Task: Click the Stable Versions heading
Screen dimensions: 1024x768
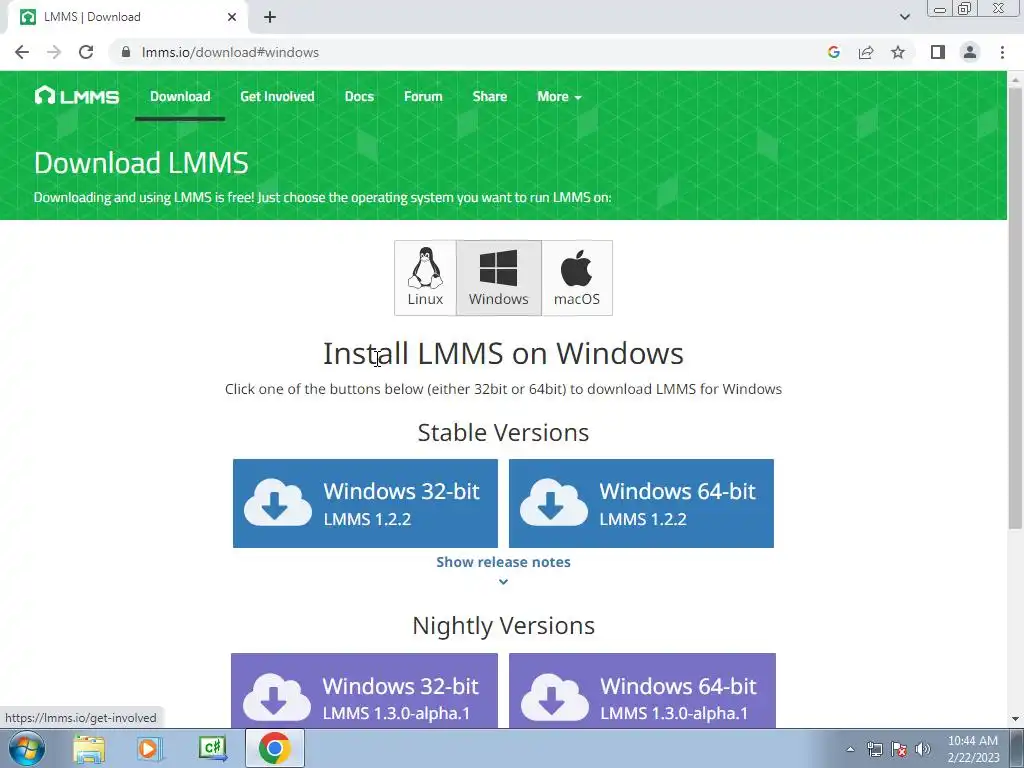Action: pos(503,432)
